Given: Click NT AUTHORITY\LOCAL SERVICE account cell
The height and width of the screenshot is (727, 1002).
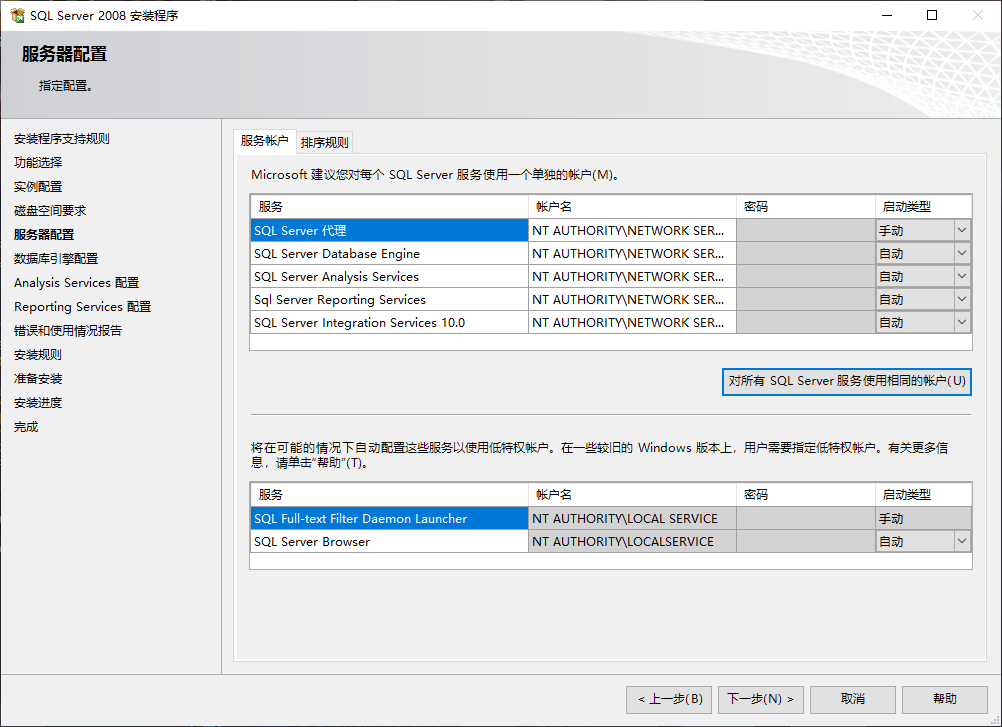Looking at the screenshot, I should pyautogui.click(x=632, y=519).
